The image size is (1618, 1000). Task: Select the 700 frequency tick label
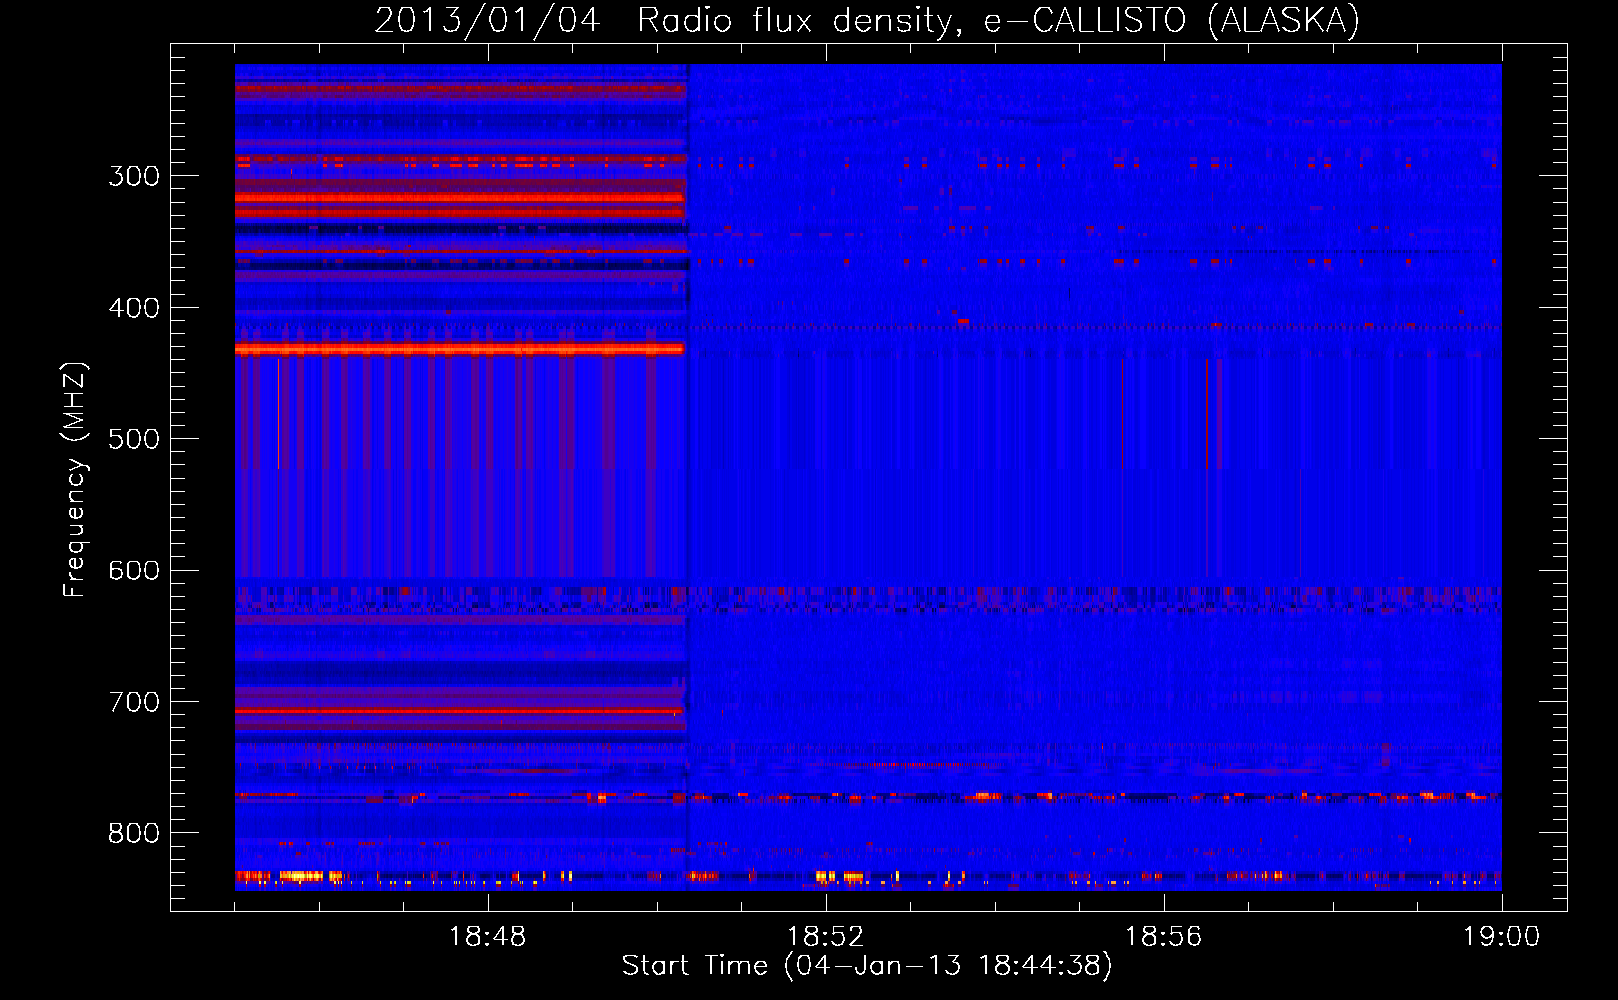click(134, 702)
